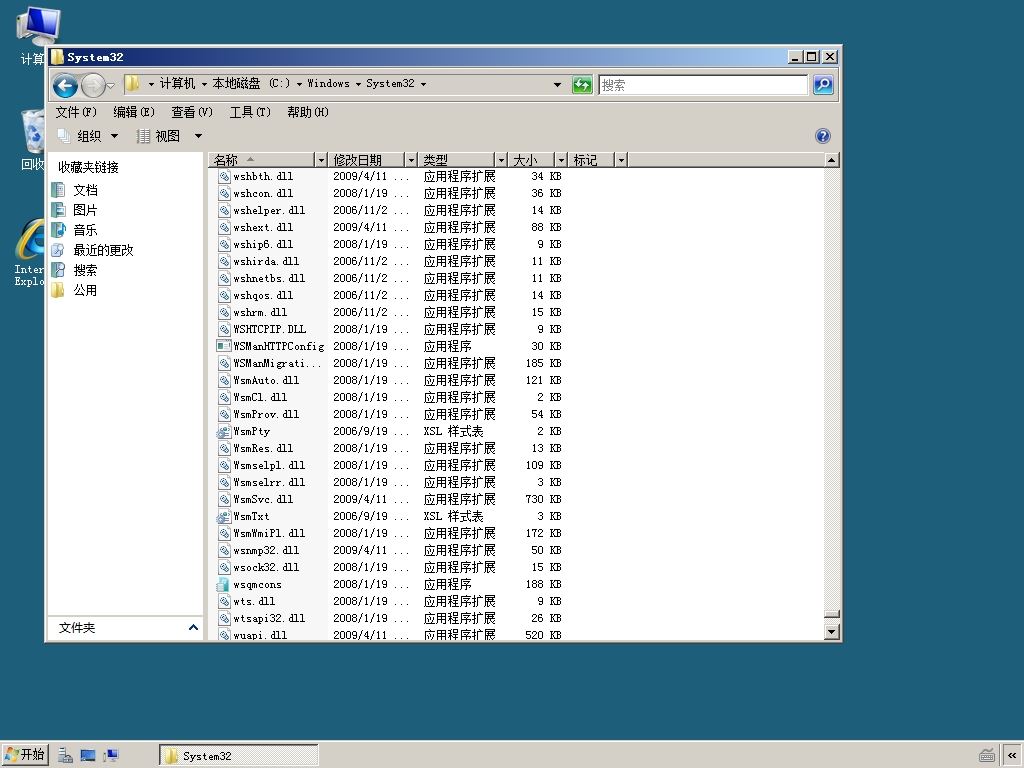Open the 编辑(E) menu
The width and height of the screenshot is (1024, 768).
pyautogui.click(x=134, y=112)
